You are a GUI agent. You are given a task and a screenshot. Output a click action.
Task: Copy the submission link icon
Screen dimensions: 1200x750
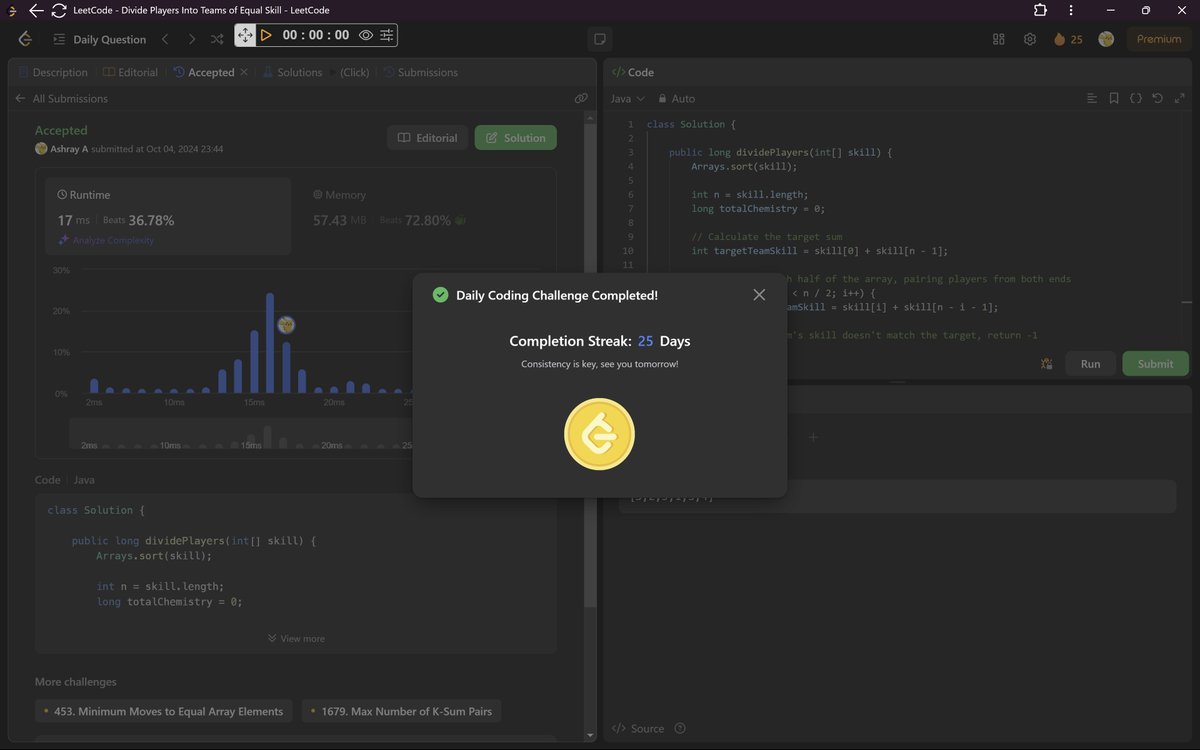[x=581, y=99]
